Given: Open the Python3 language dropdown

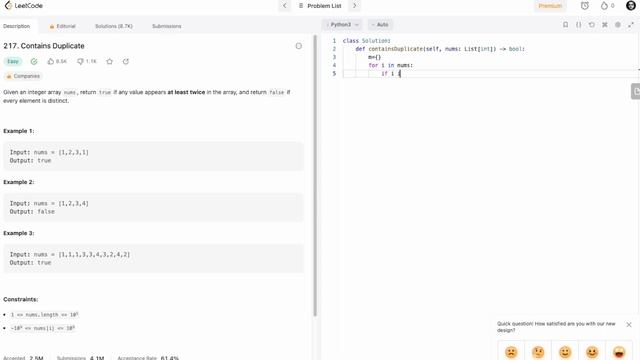Looking at the screenshot, I should point(343,25).
